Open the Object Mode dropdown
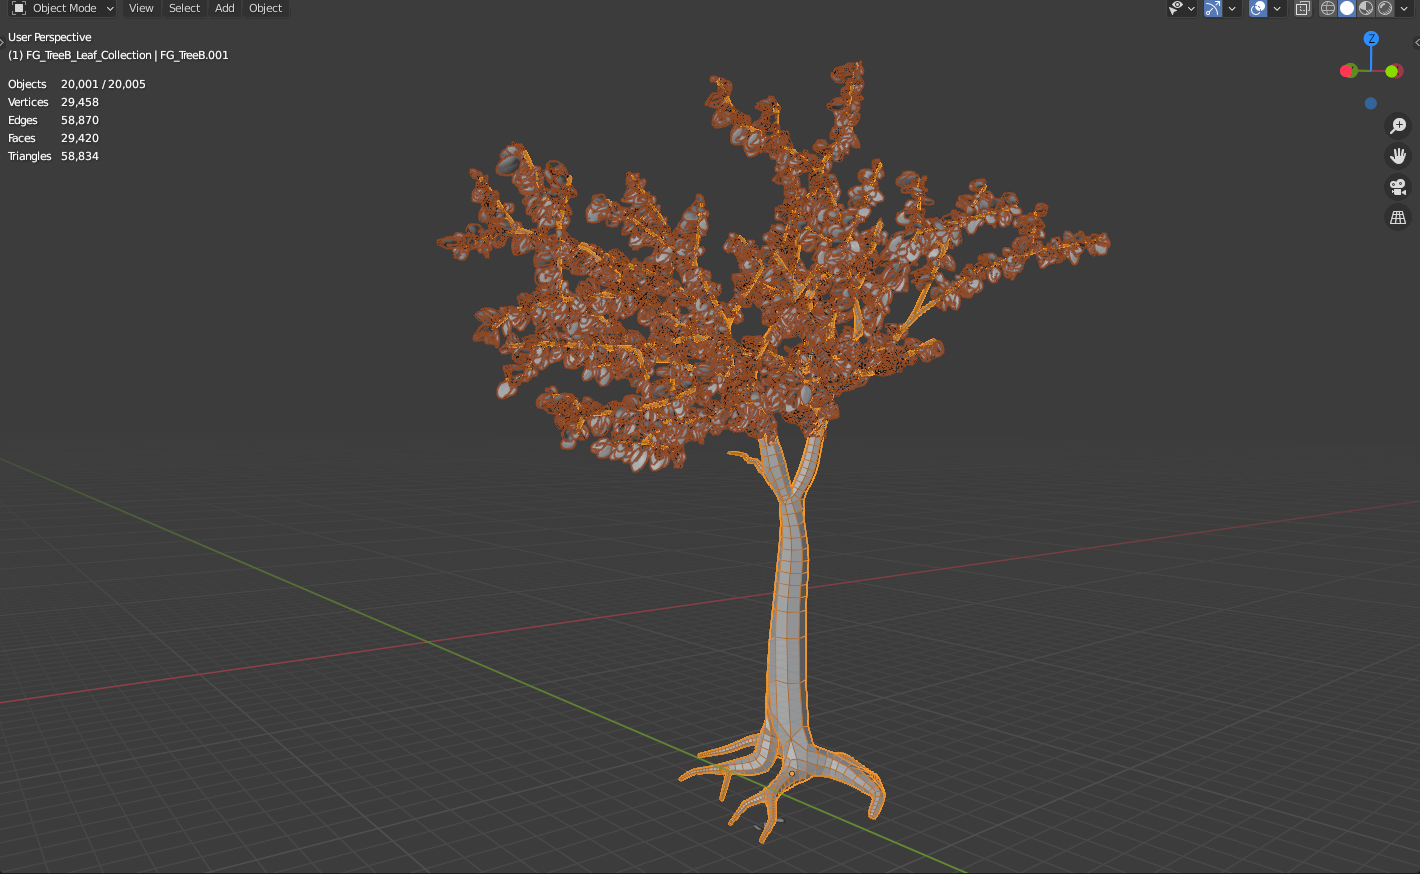 [x=62, y=8]
